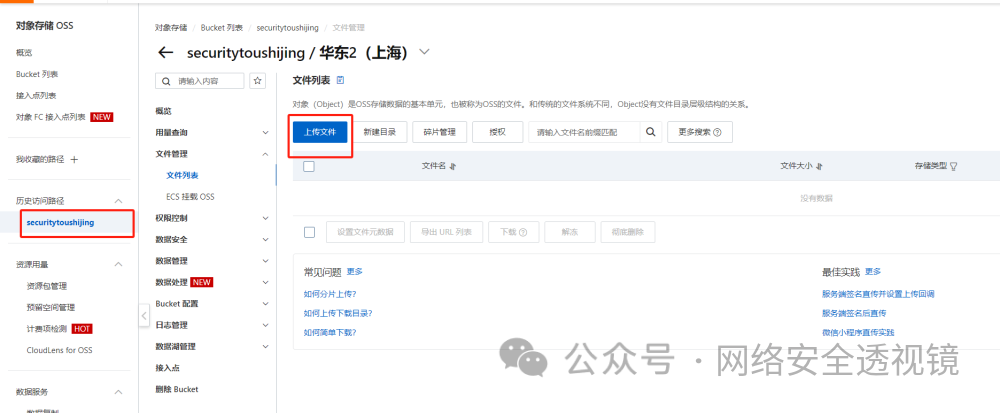Open bucket 概览 in the inner menu
1000x413 pixels.
(x=163, y=111)
